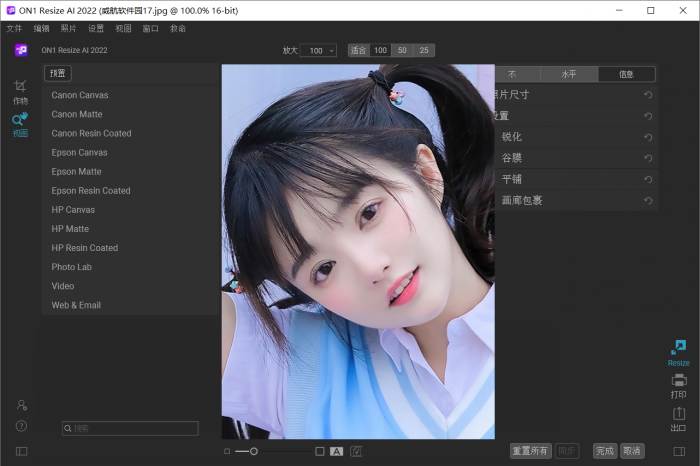The height and width of the screenshot is (466, 700).
Task: Select the Epson Resin Coated preset
Action: click(x=91, y=191)
